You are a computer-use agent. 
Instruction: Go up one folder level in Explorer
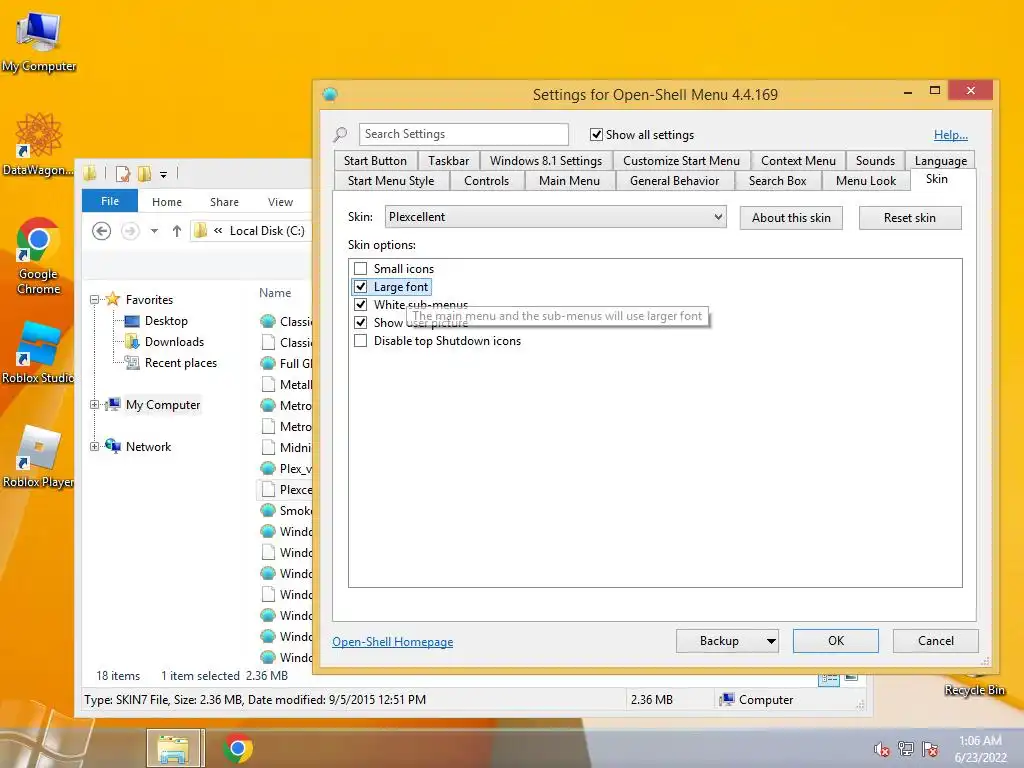176,231
